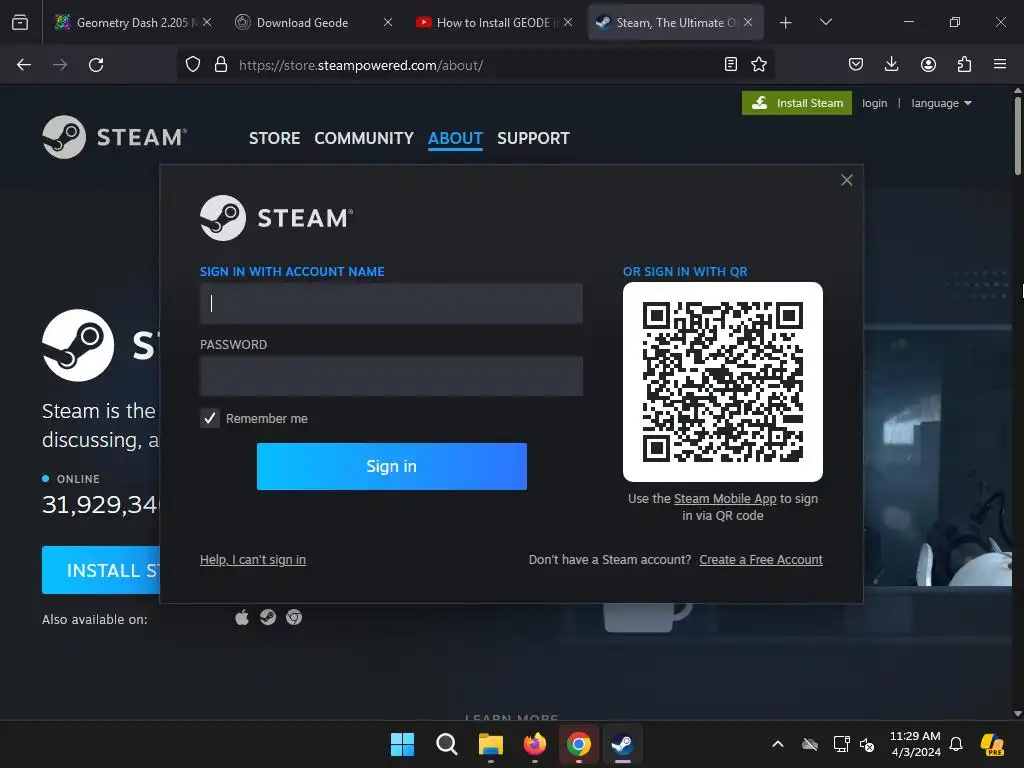Image resolution: width=1024 pixels, height=768 pixels.
Task: Open the COMMUNITY menu
Action: pos(364,138)
